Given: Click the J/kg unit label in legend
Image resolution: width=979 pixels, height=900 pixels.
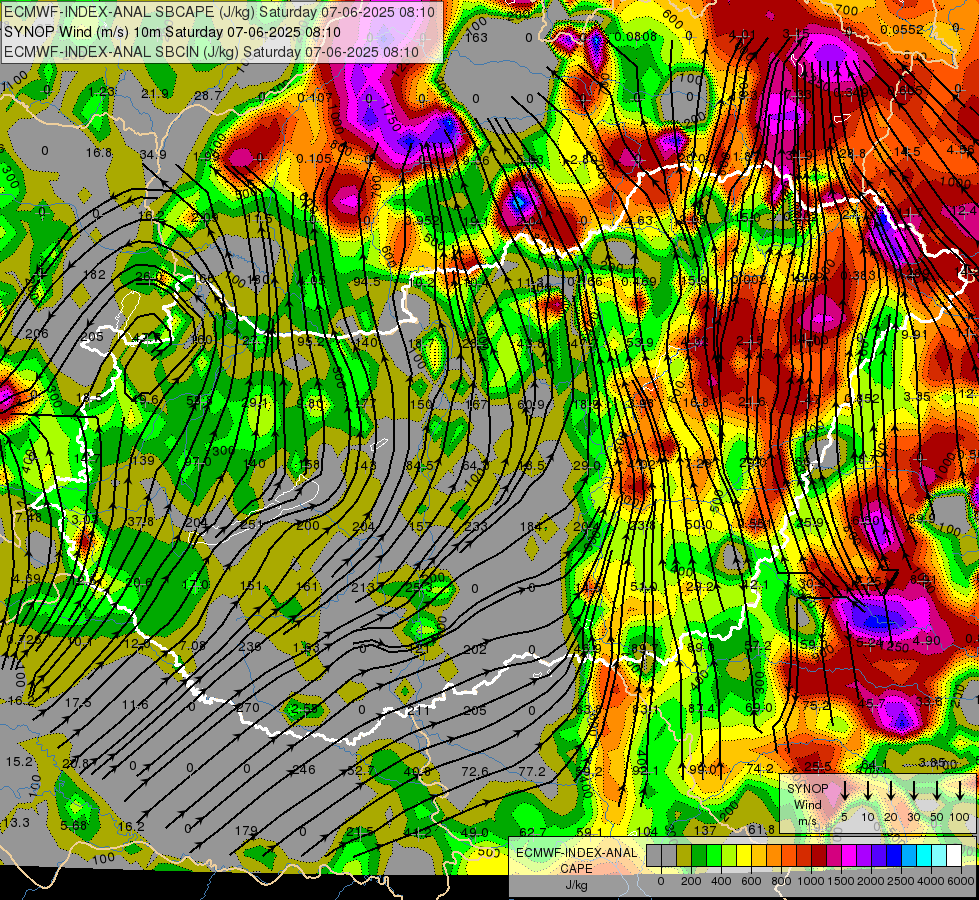Looking at the screenshot, I should 577,885.
